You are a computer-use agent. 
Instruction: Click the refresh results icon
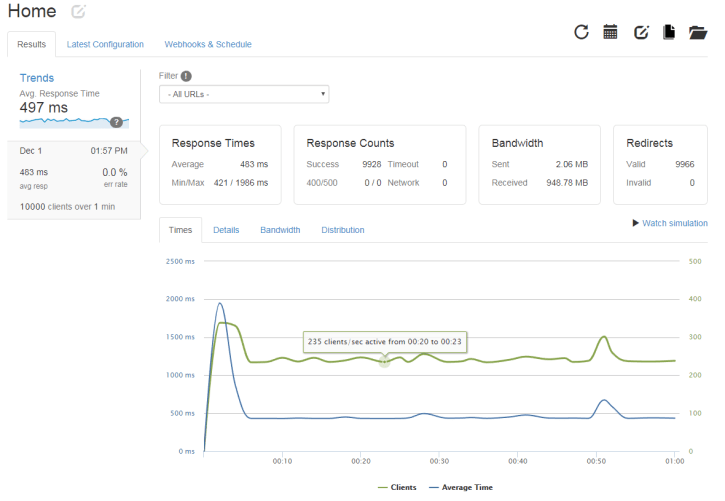coord(581,32)
